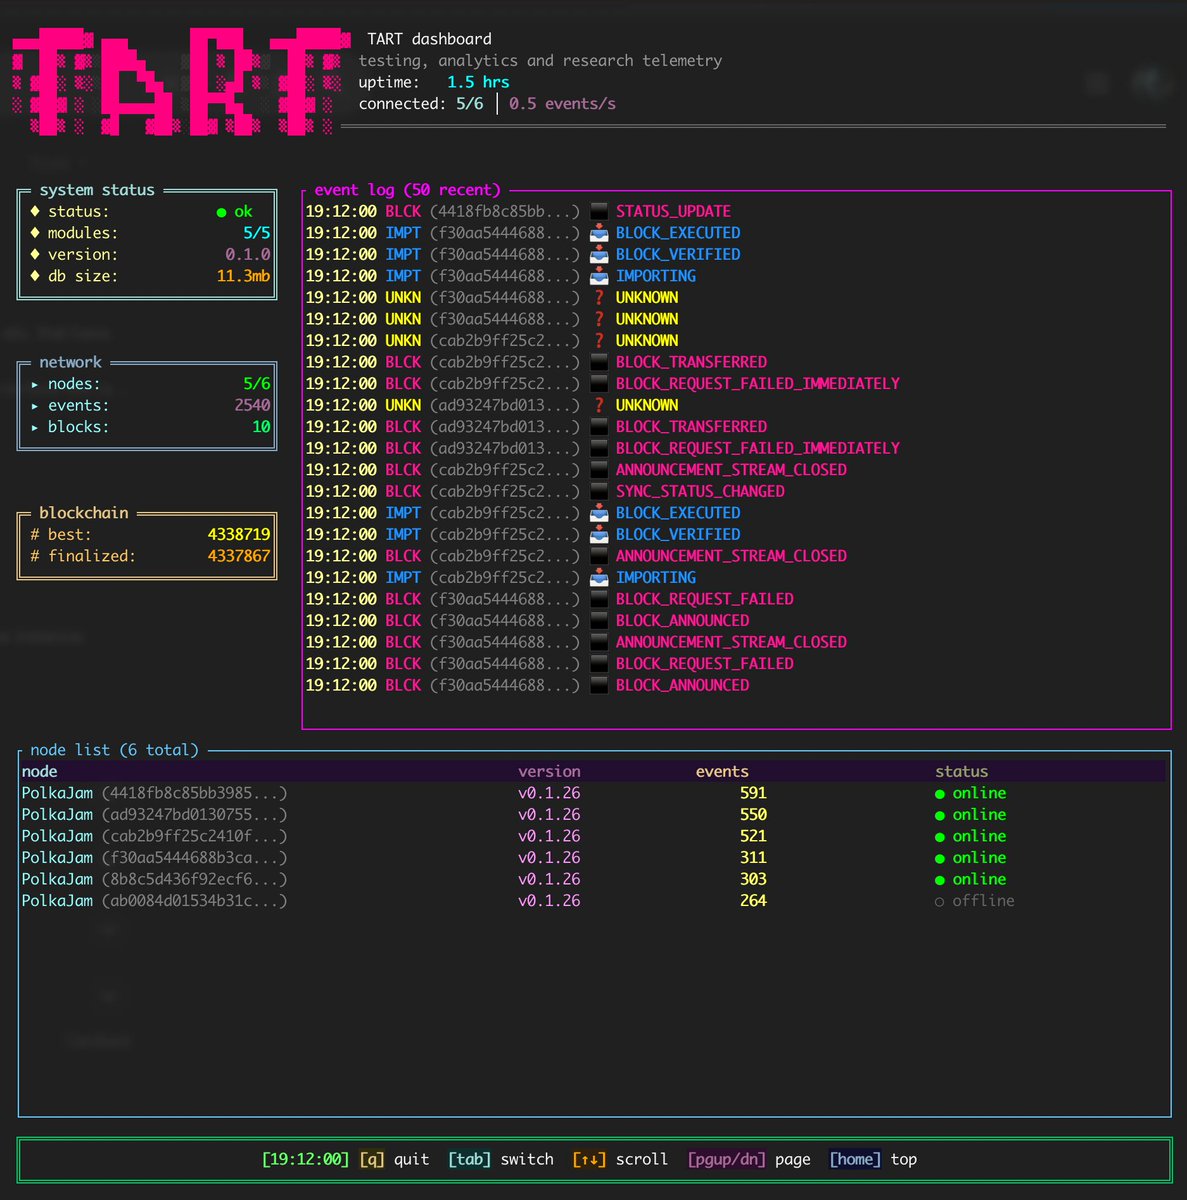Click green online dot for node cab2b9ff25c2410f

940,837
